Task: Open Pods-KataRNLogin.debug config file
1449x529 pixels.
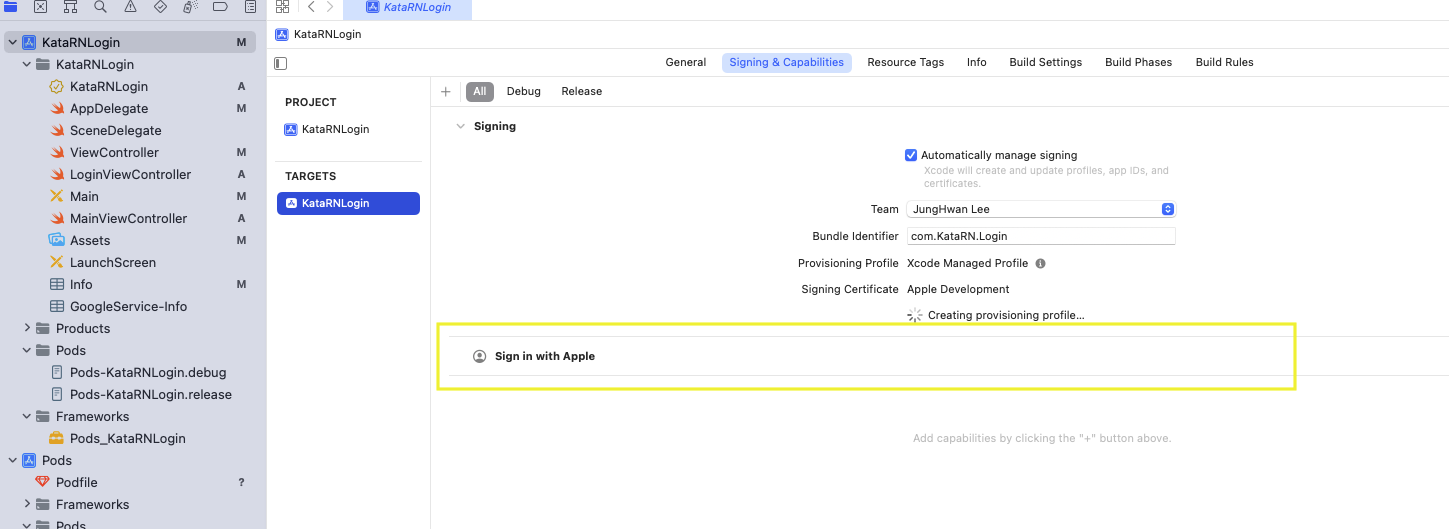Action: point(148,372)
